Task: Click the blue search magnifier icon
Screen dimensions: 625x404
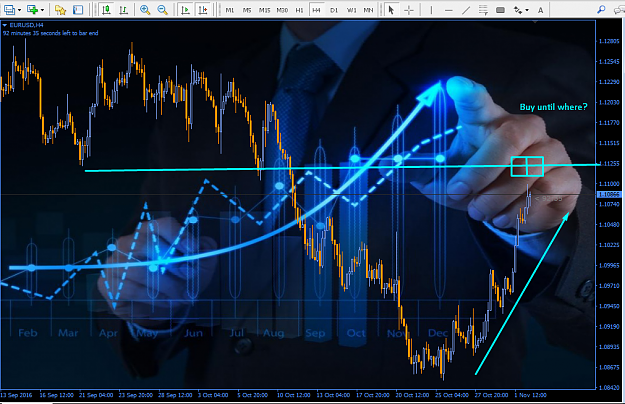Action: coord(601,10)
